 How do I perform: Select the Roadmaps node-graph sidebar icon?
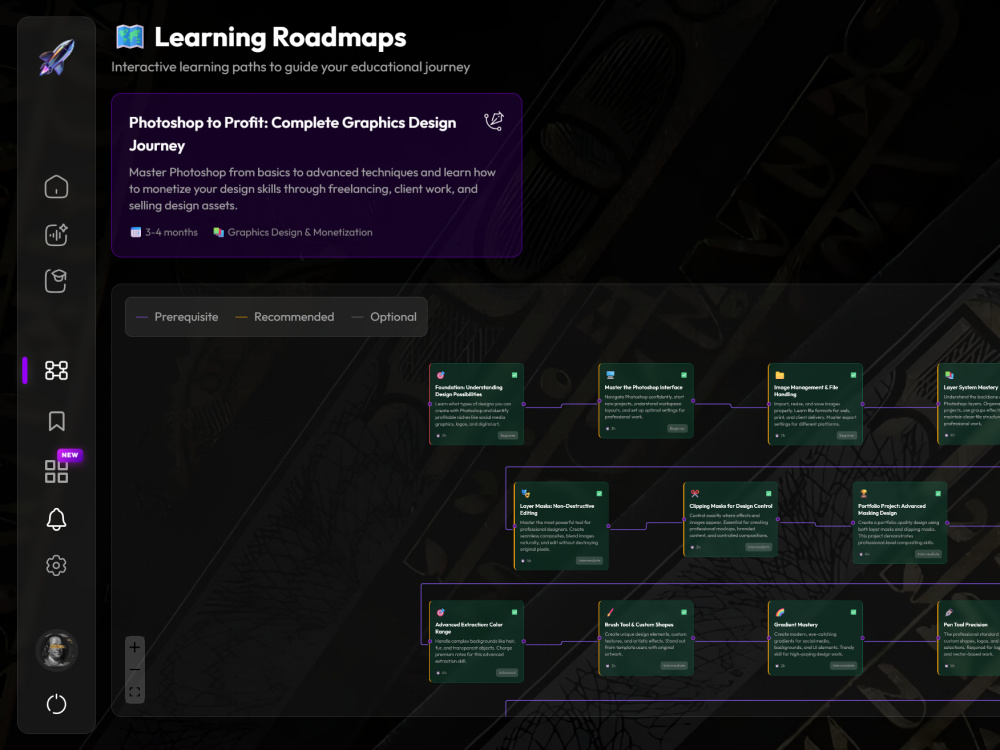(x=56, y=371)
